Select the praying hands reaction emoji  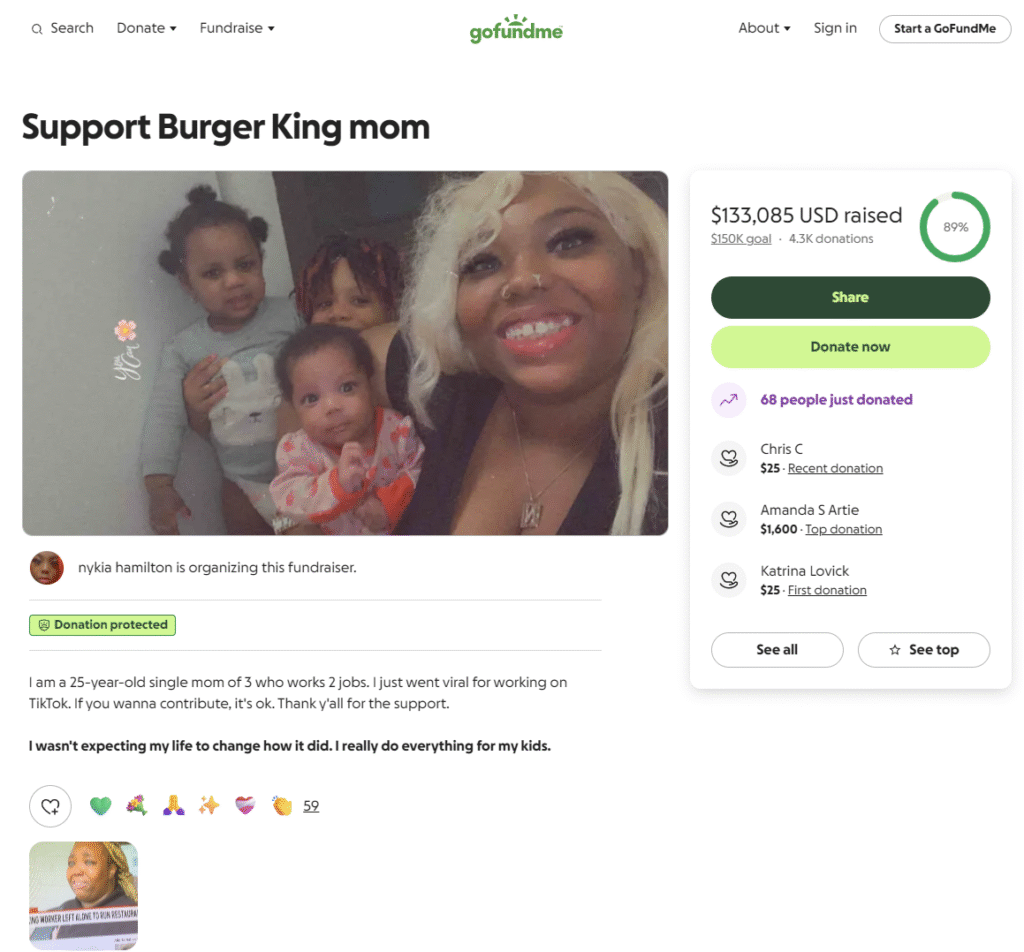pos(173,806)
